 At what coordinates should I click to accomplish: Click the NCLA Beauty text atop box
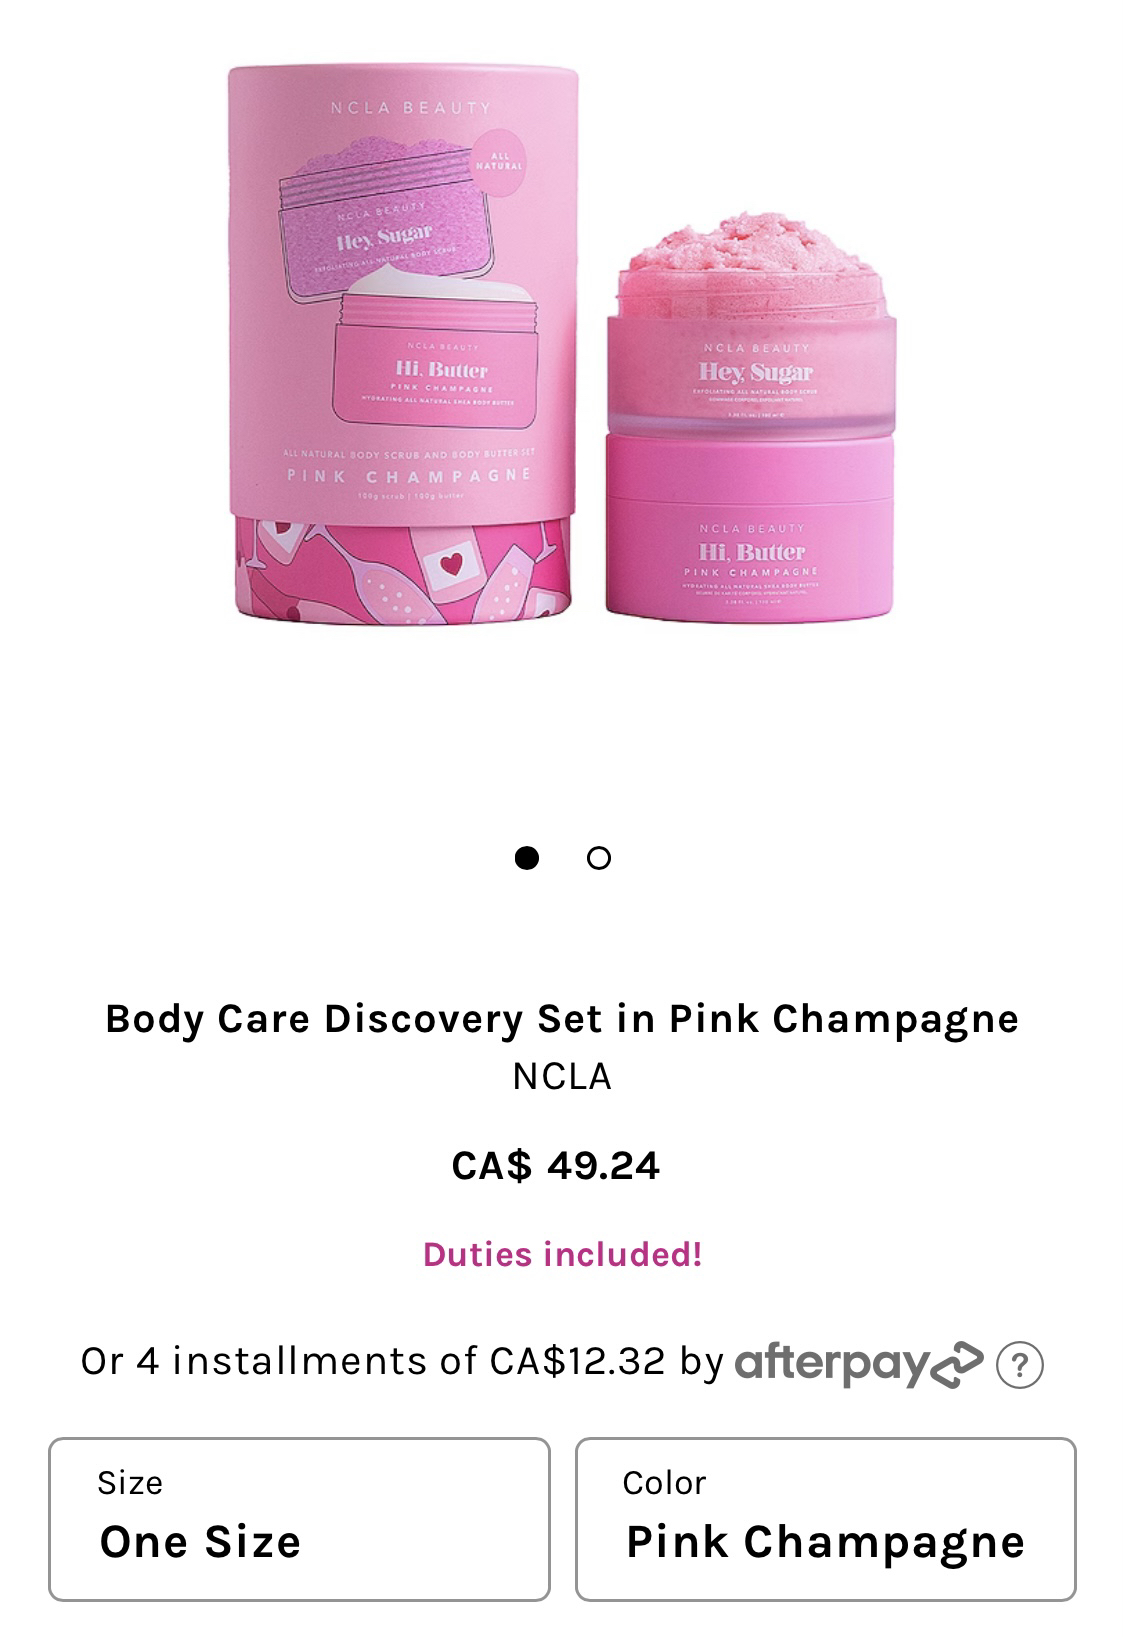click(411, 107)
